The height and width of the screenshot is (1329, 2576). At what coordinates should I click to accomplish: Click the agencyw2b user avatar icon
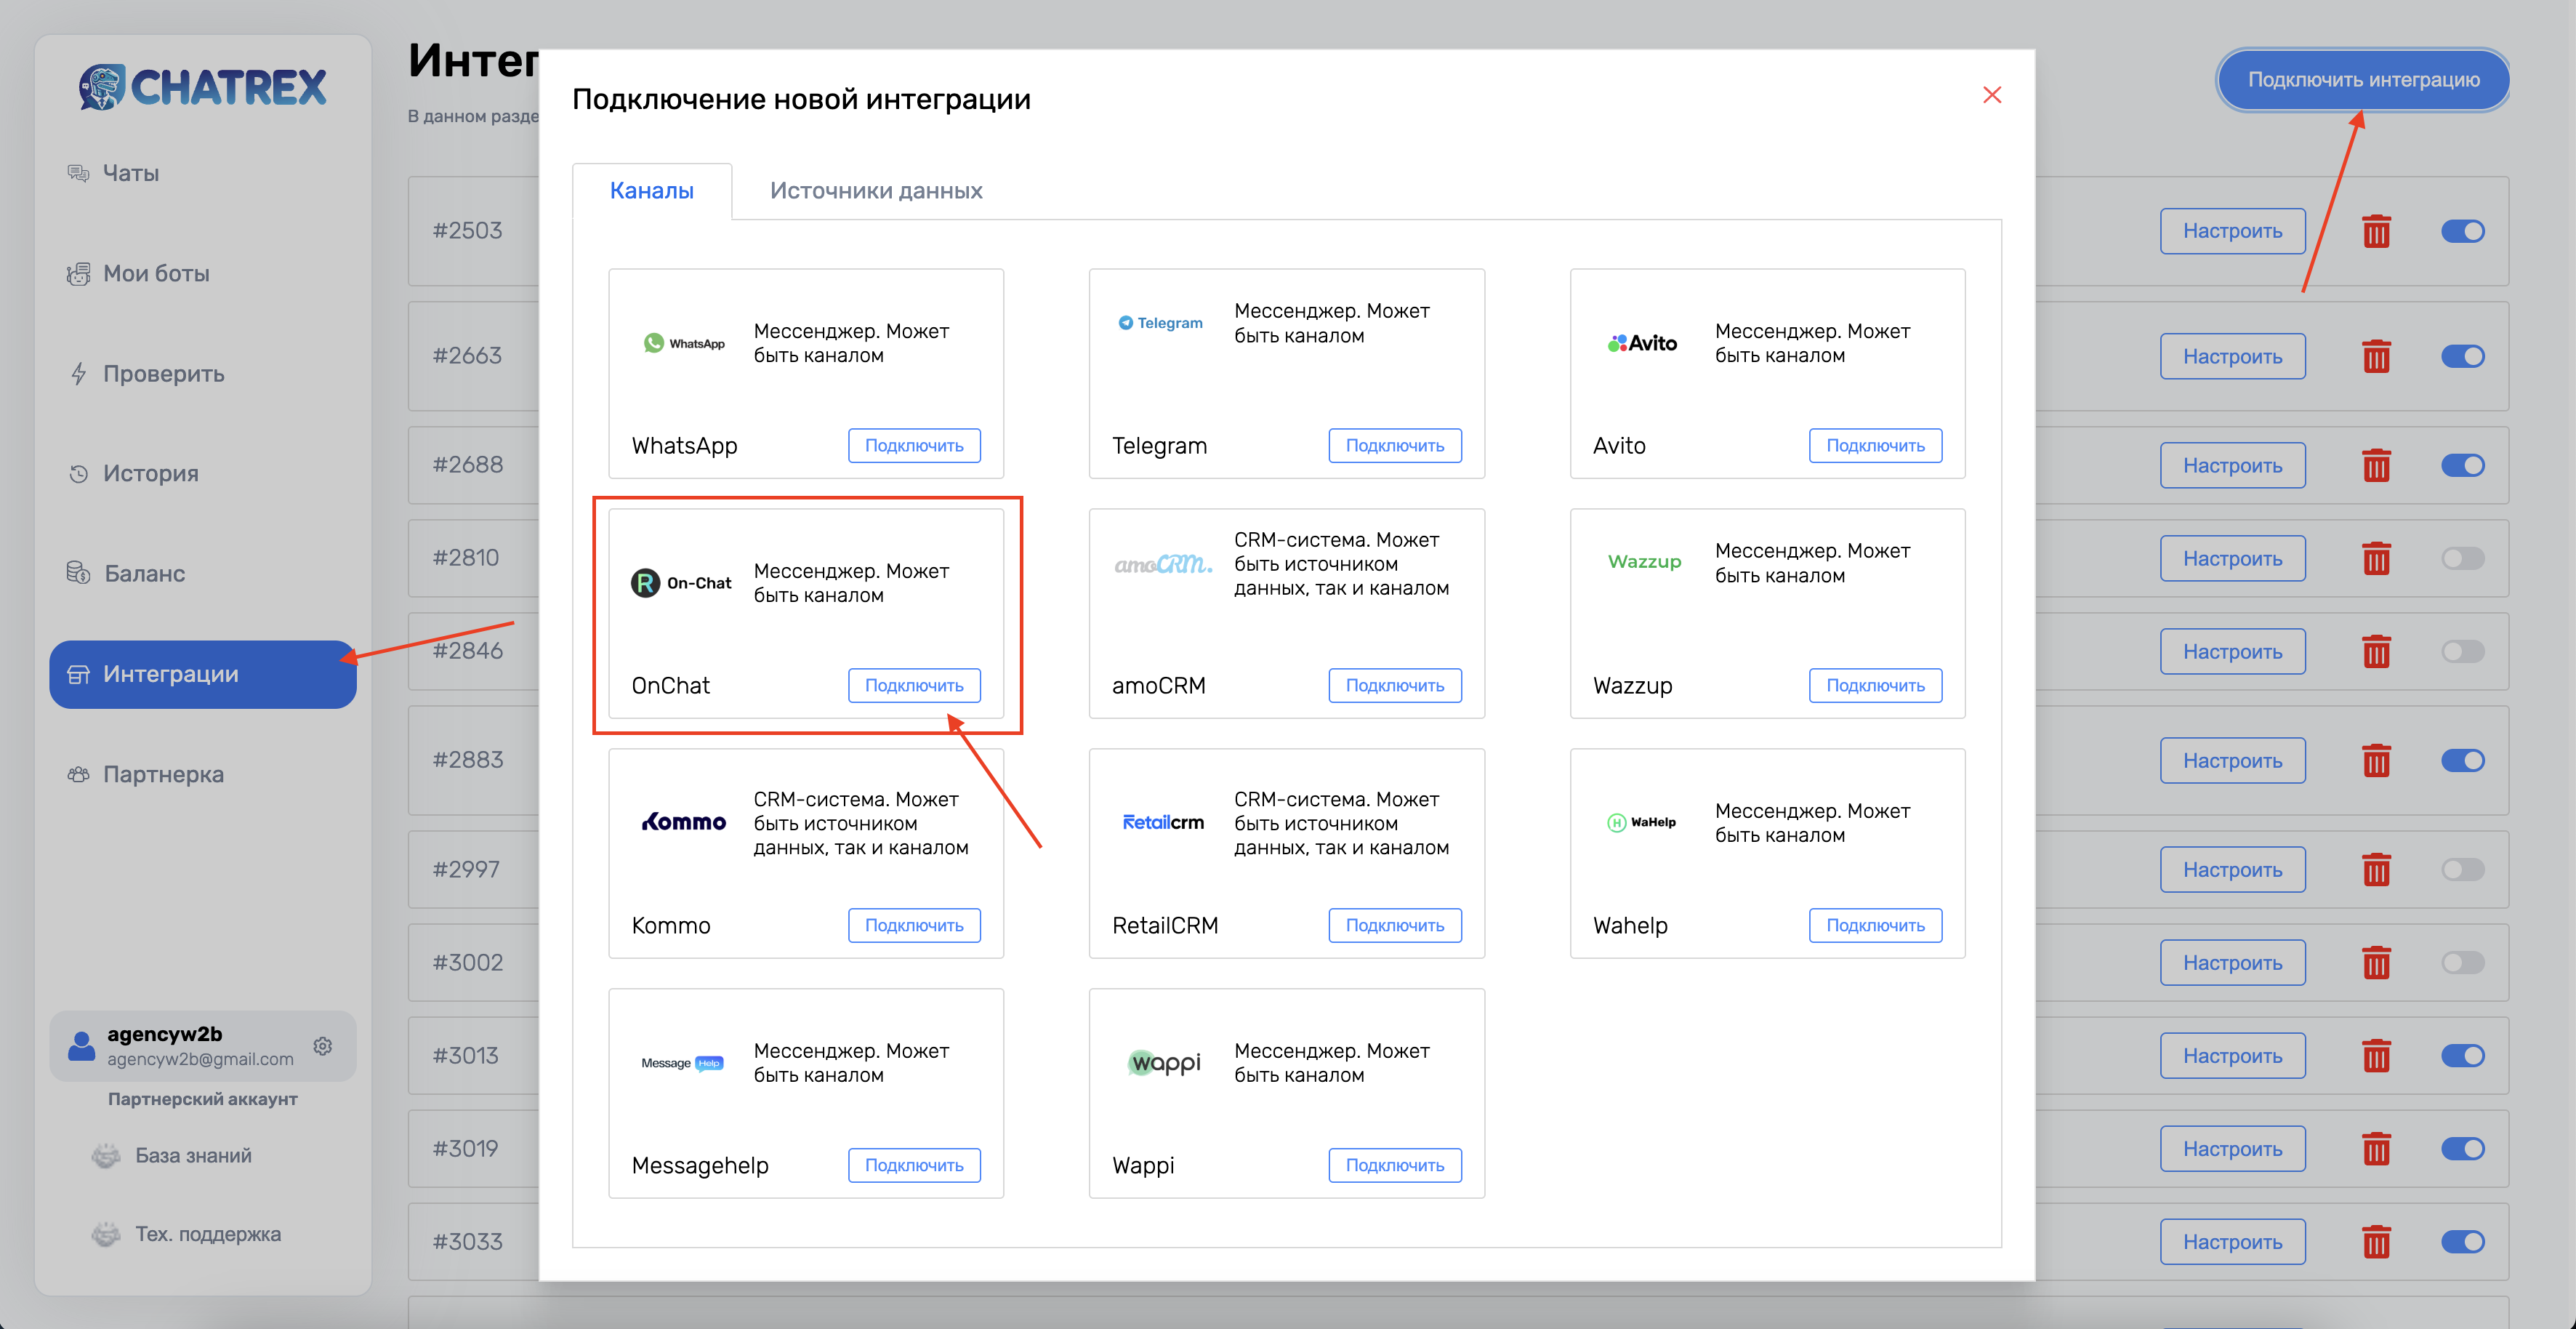tap(81, 1046)
